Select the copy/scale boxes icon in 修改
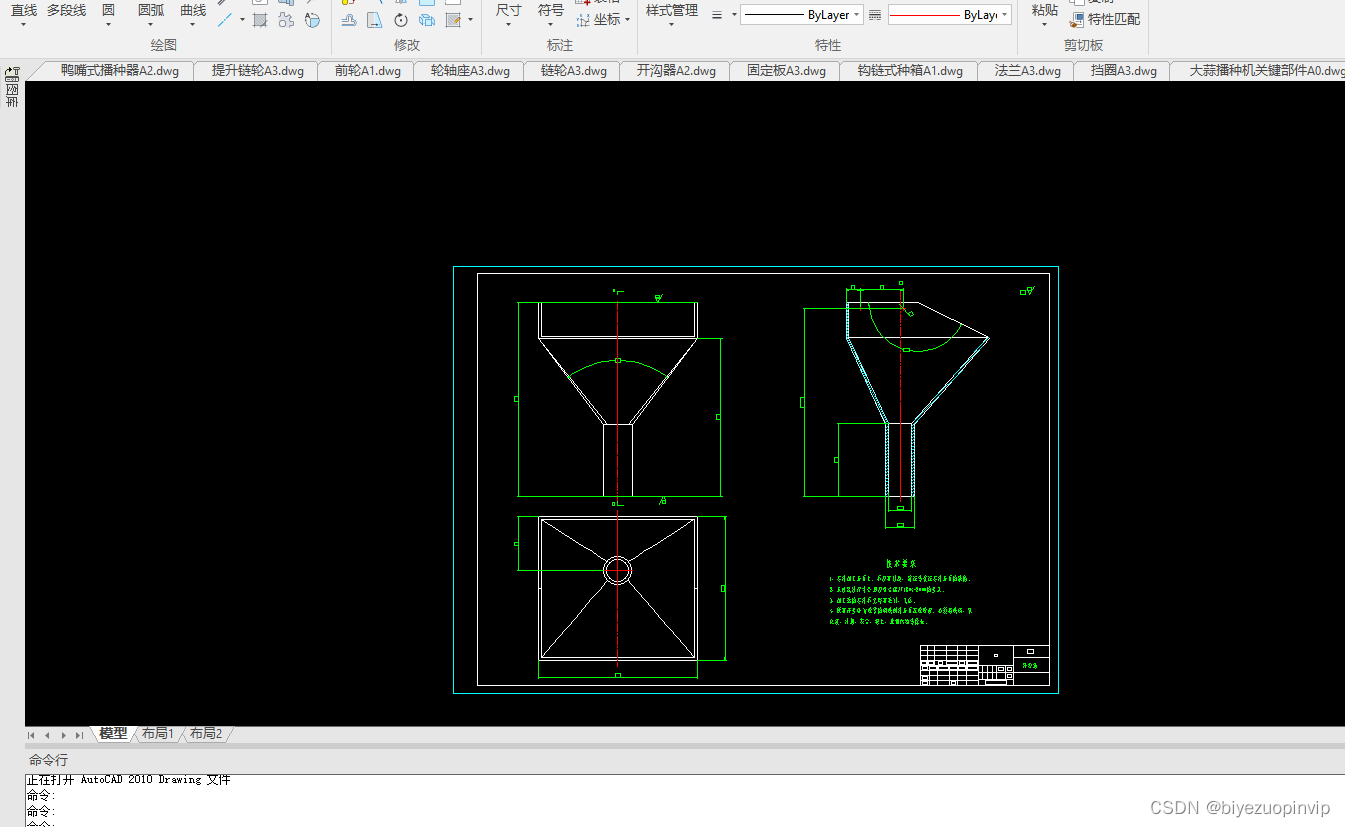 click(x=427, y=19)
